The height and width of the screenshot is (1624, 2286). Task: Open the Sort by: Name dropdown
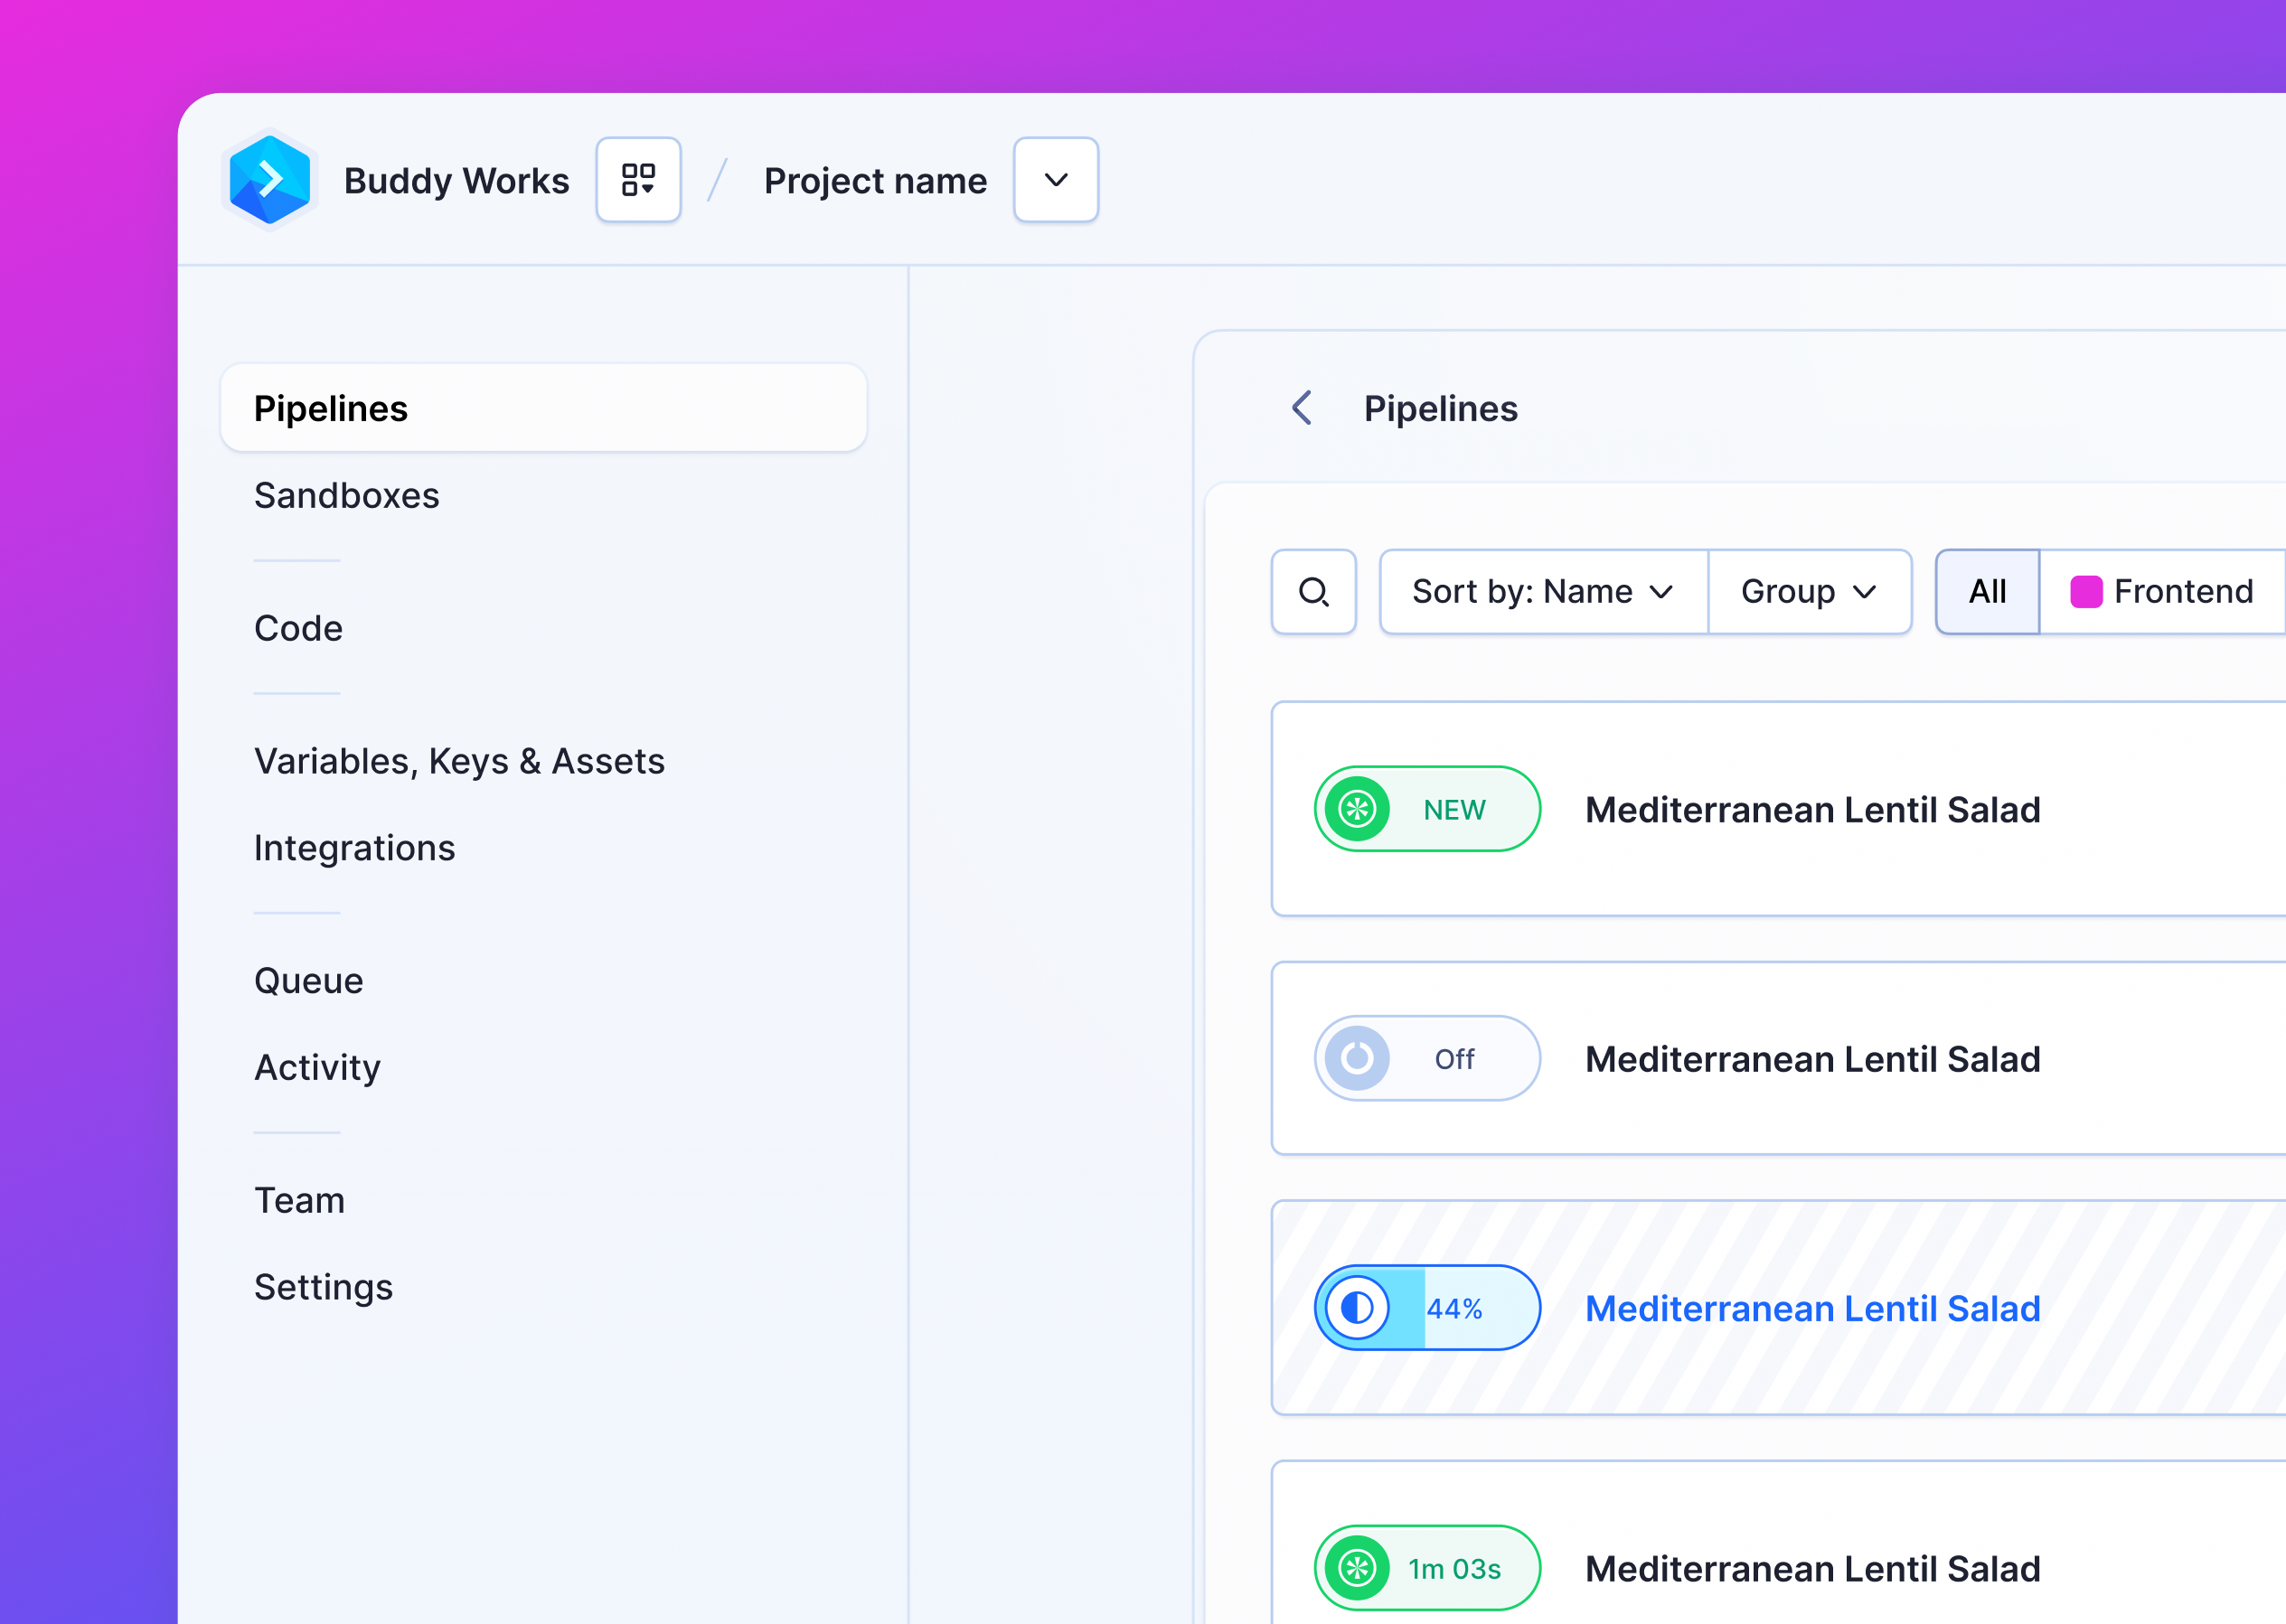pos(1543,592)
